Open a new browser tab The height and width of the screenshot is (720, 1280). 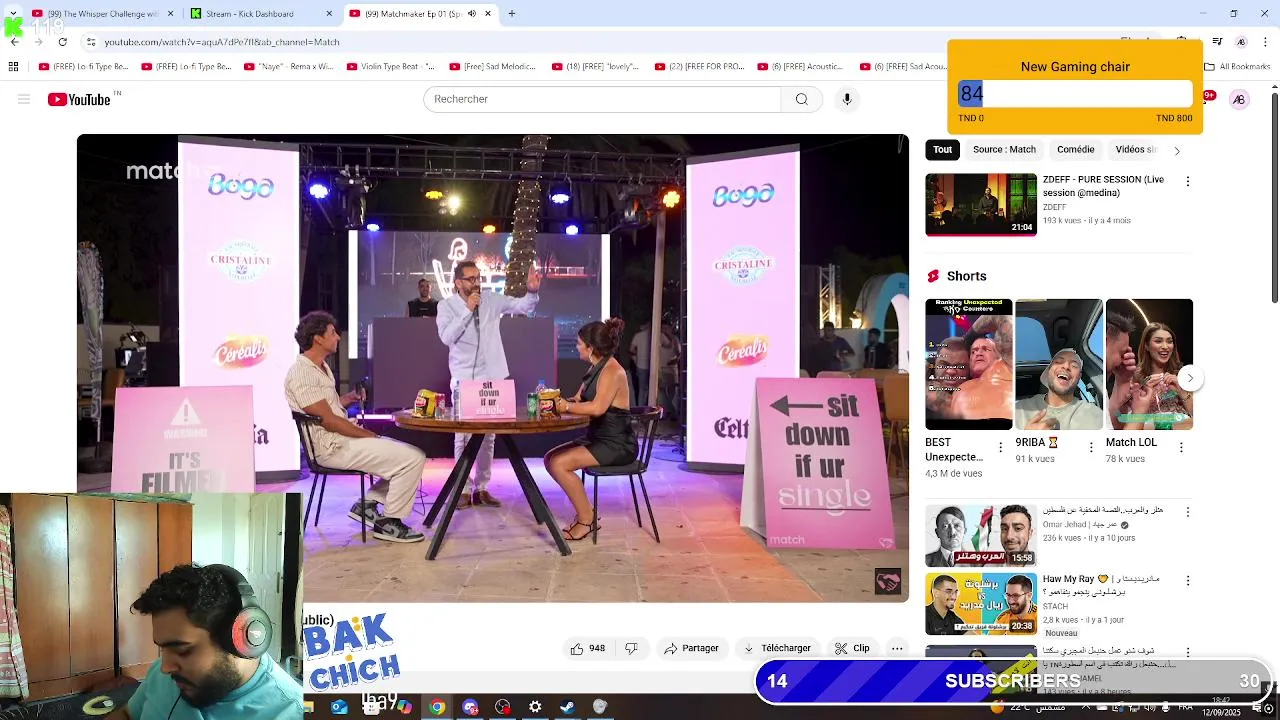pyautogui.click(x=511, y=14)
